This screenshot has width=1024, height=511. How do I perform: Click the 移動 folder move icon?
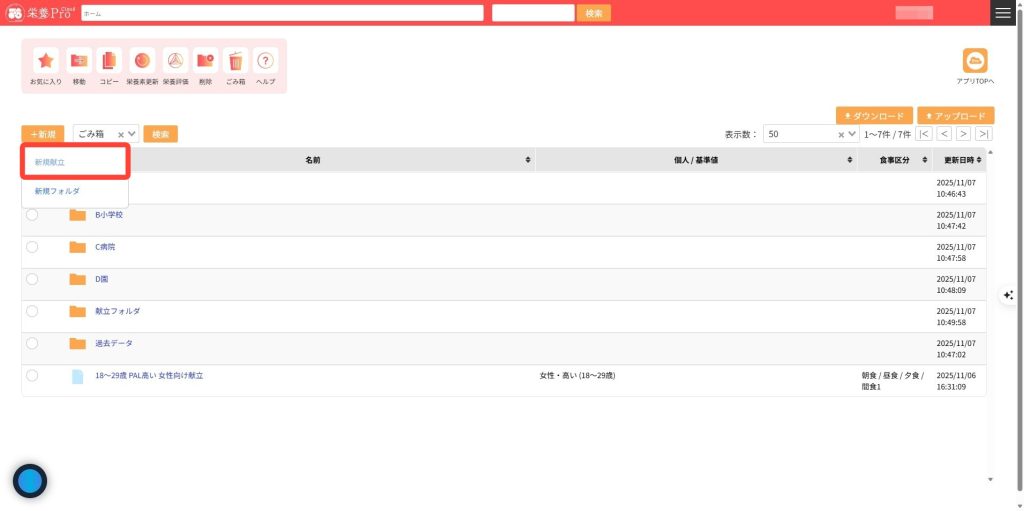point(79,61)
